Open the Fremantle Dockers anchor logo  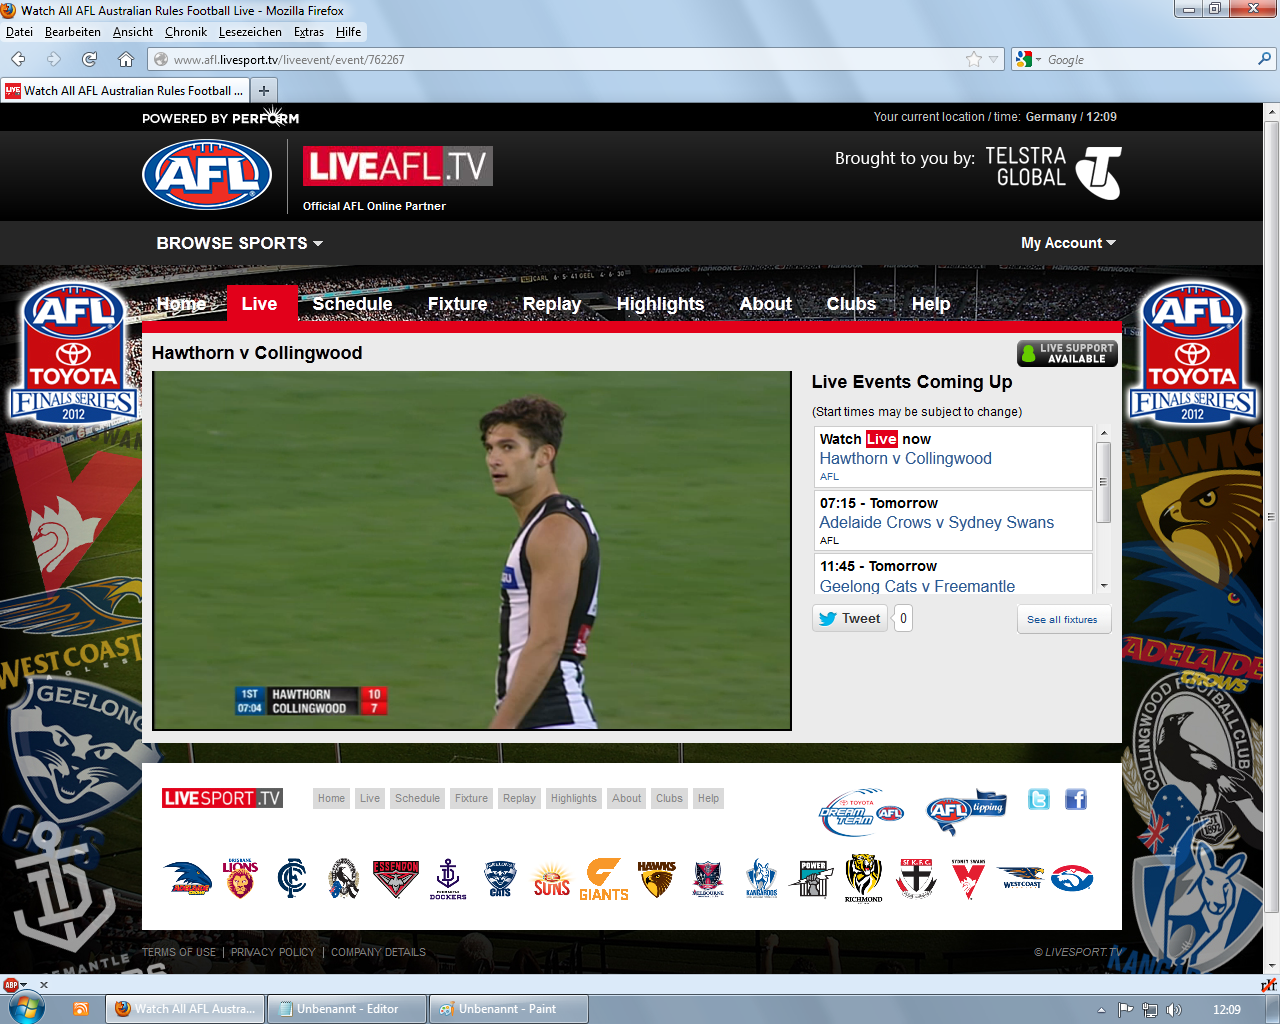(448, 878)
